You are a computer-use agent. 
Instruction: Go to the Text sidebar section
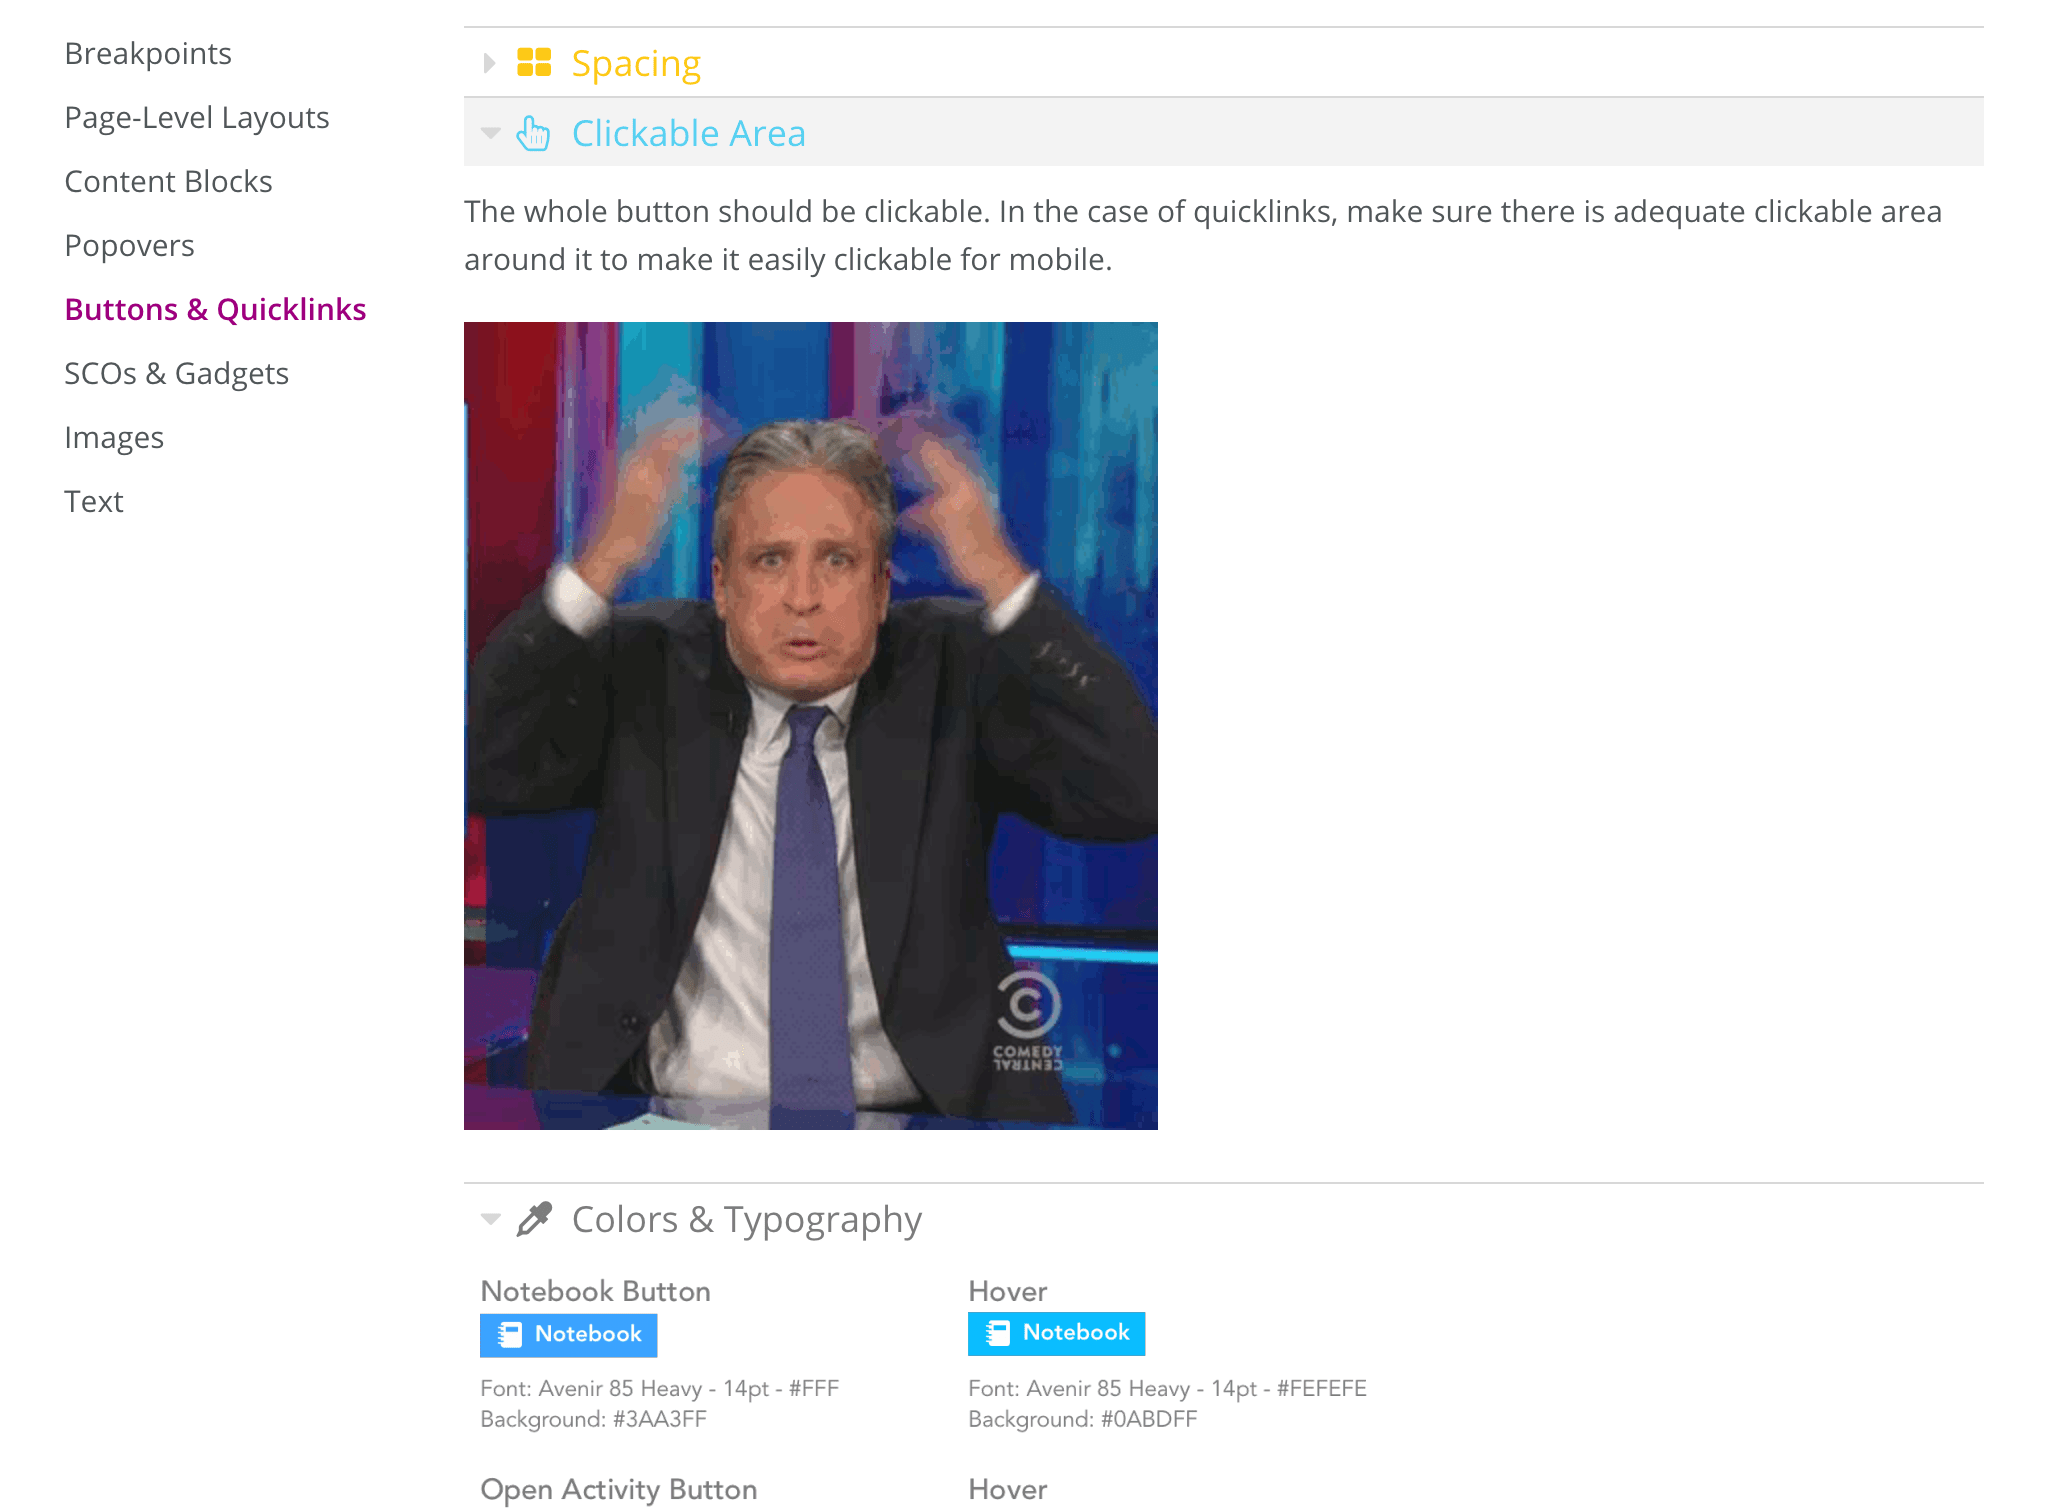94,501
